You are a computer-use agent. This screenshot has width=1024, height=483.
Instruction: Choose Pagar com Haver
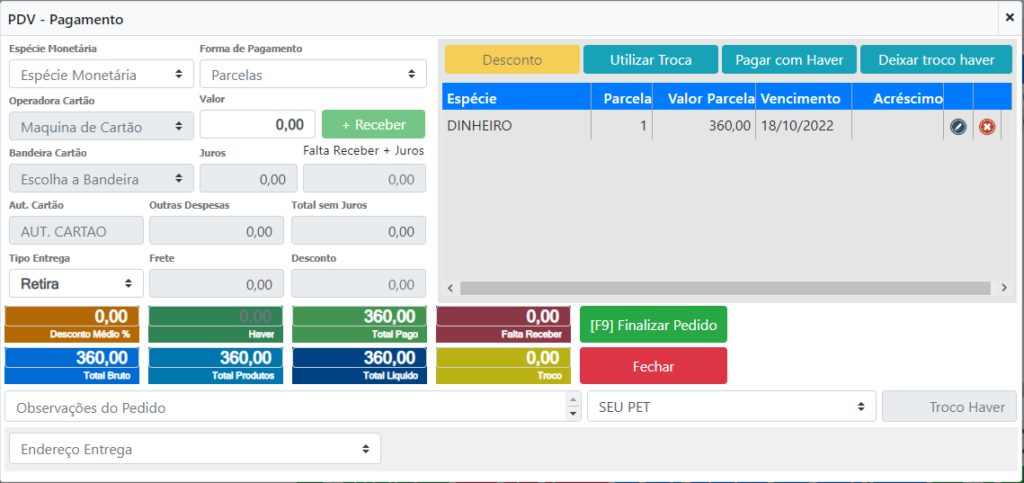788,60
